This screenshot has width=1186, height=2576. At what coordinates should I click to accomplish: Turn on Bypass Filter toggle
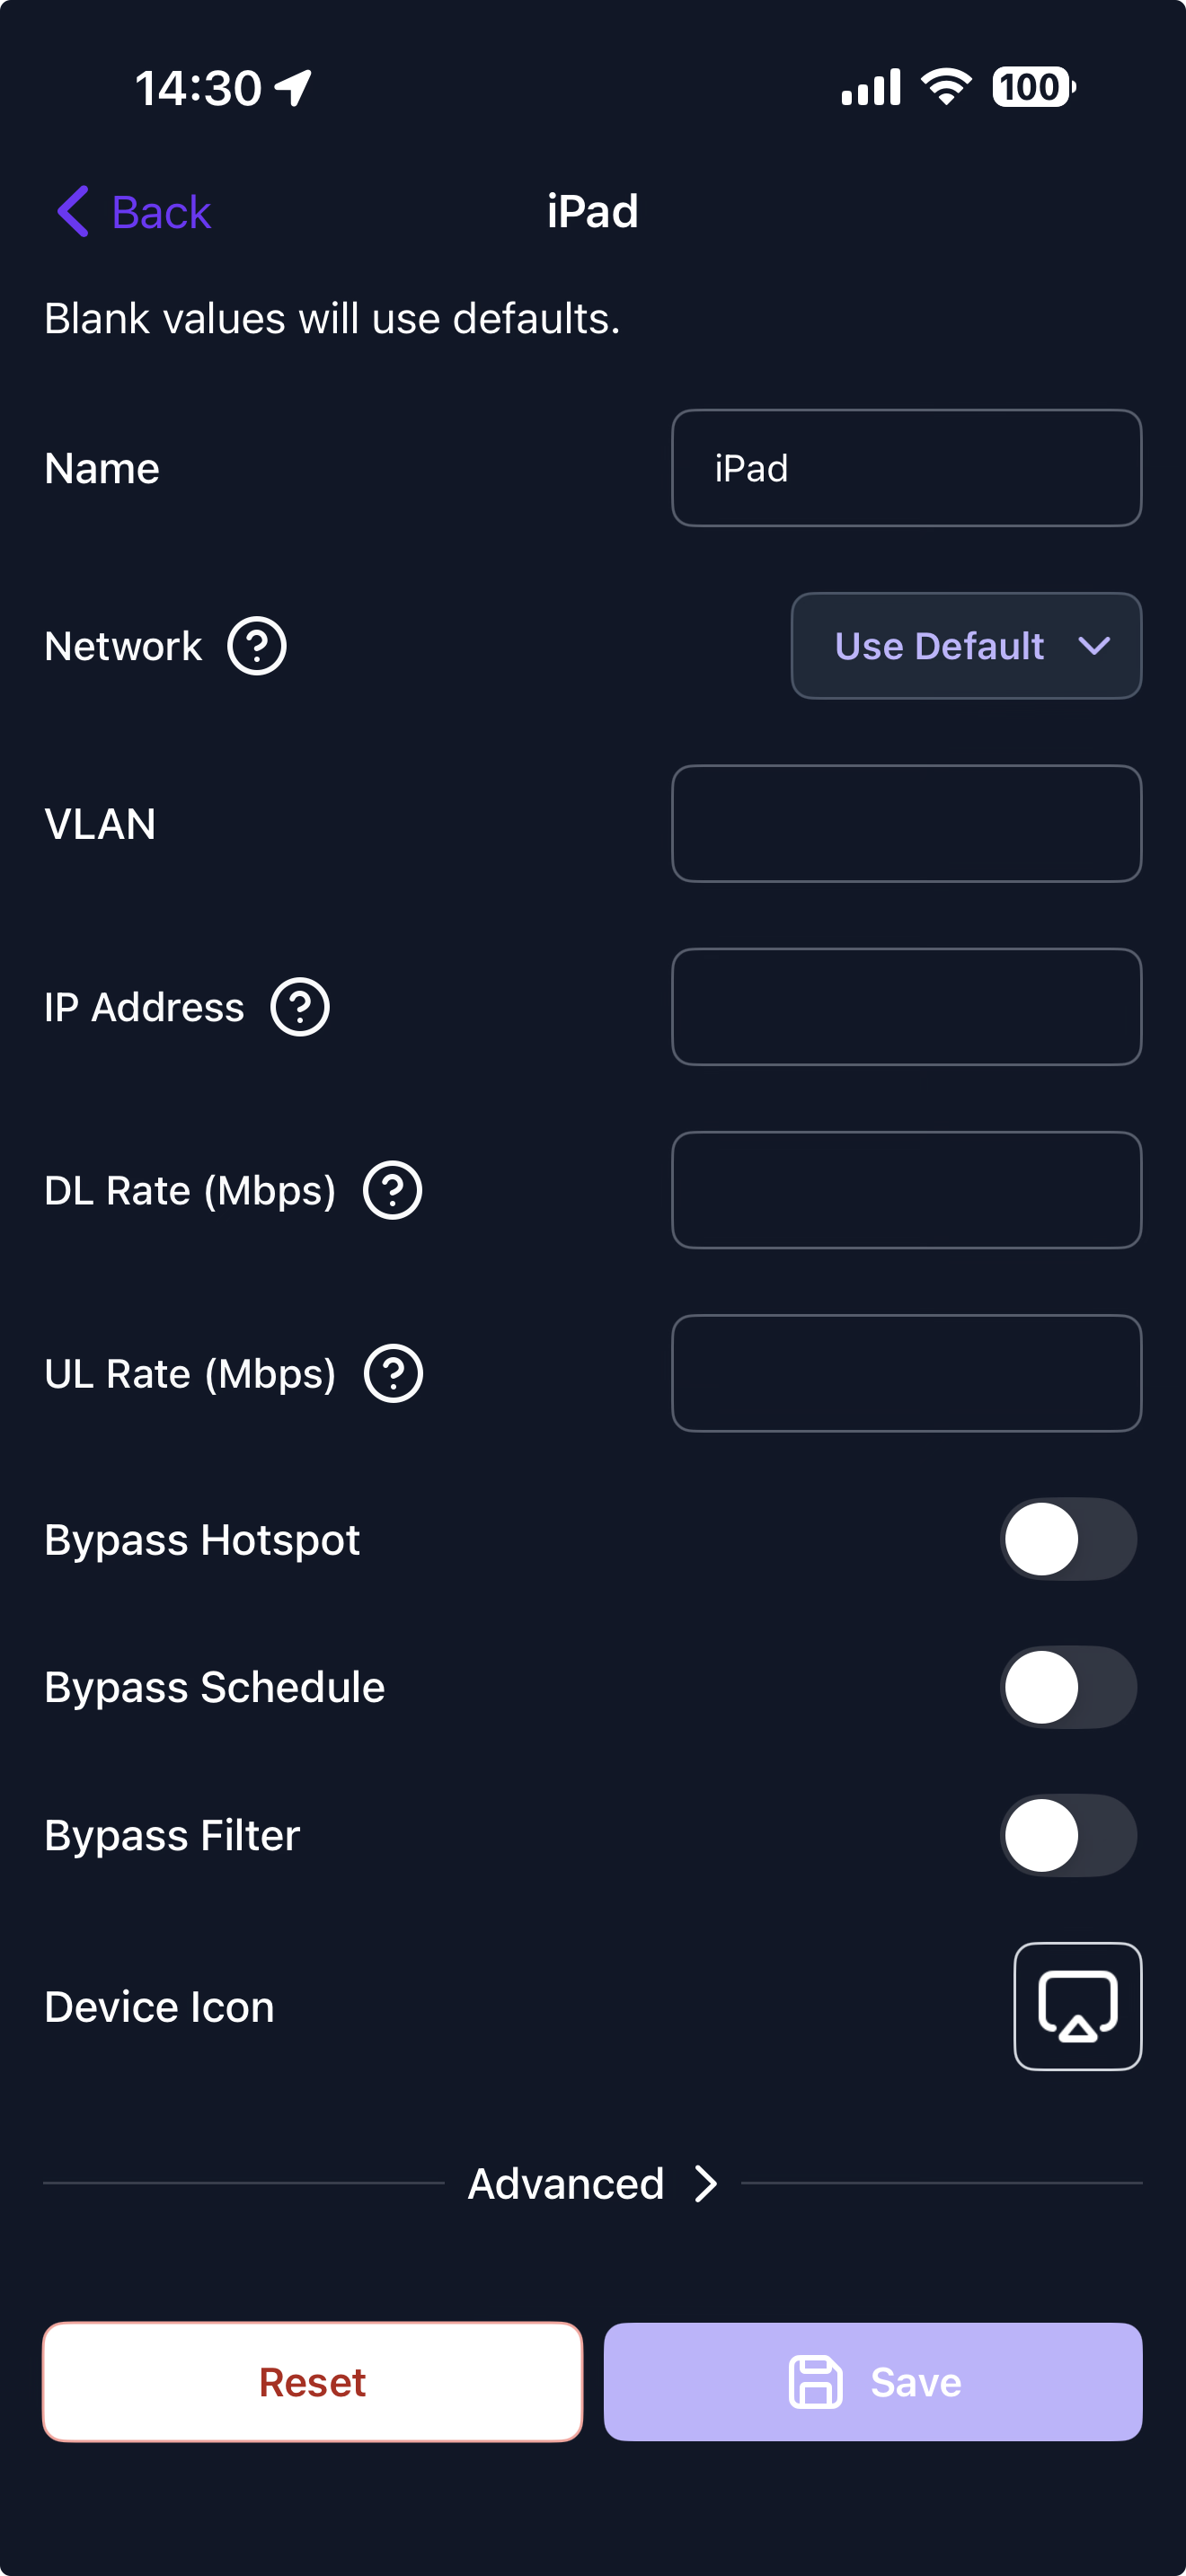click(1068, 1835)
